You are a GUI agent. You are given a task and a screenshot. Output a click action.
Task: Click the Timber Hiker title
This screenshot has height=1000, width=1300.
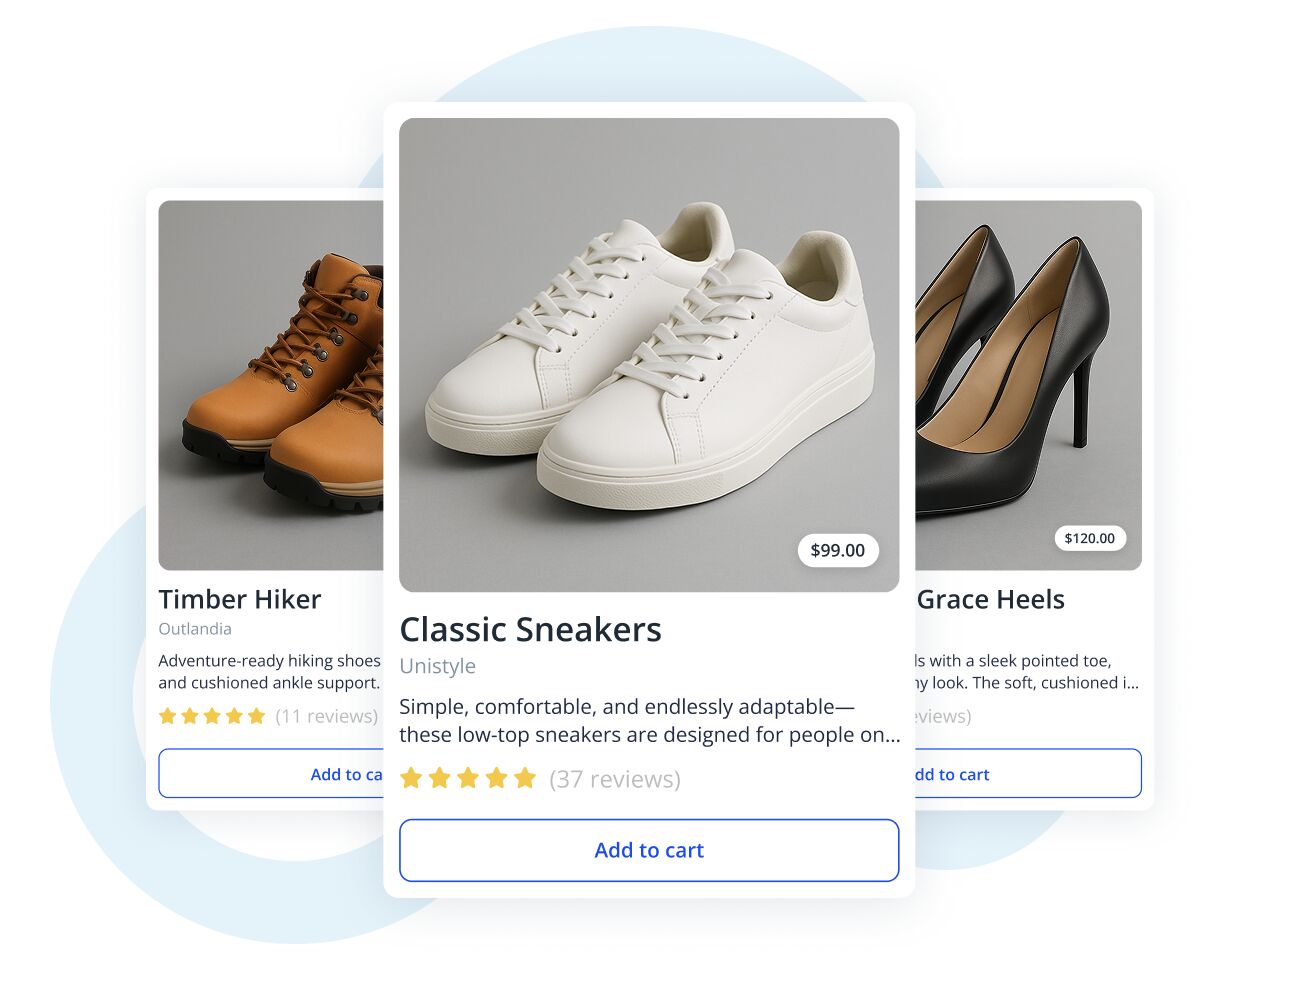[240, 599]
